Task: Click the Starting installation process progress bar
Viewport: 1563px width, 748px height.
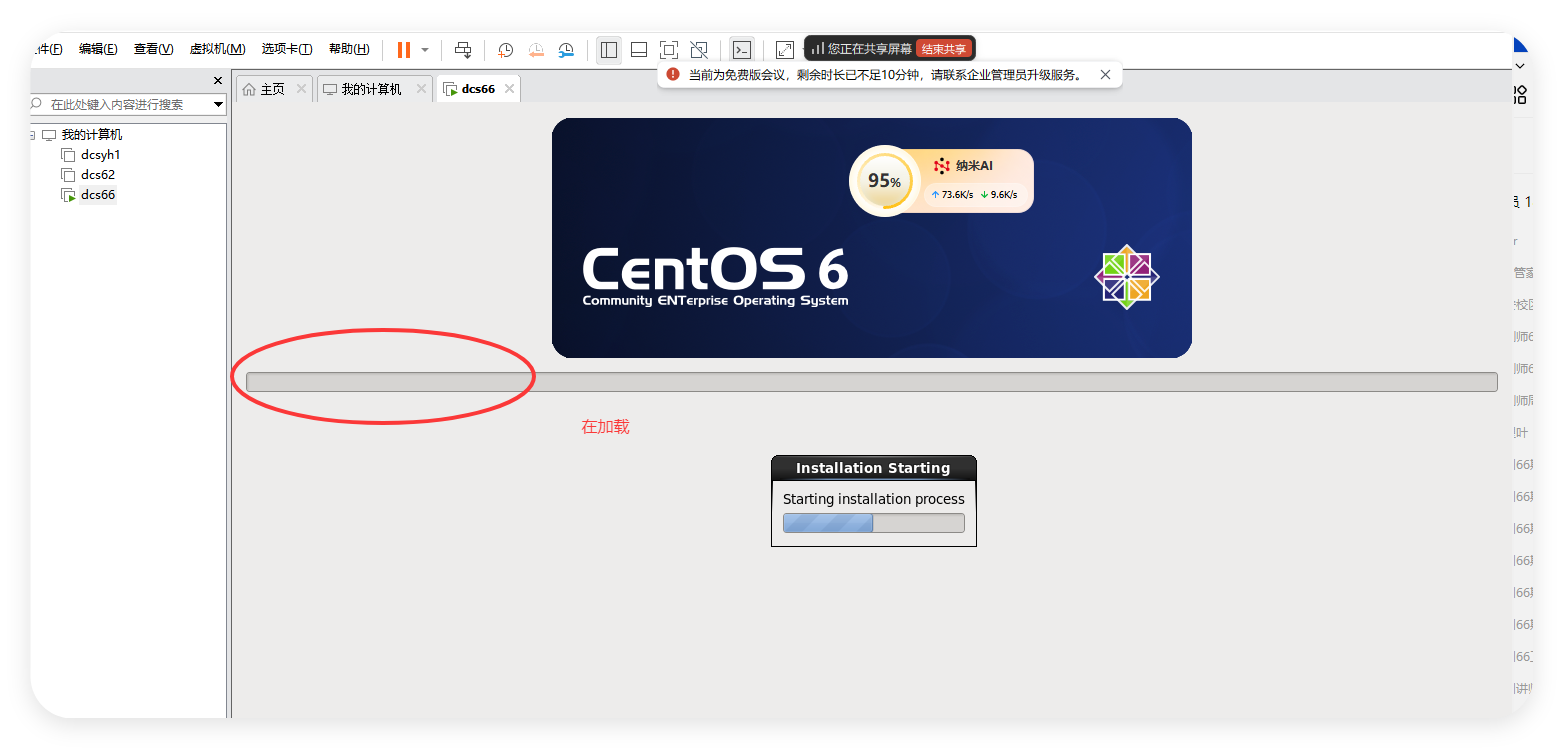Action: point(873,523)
